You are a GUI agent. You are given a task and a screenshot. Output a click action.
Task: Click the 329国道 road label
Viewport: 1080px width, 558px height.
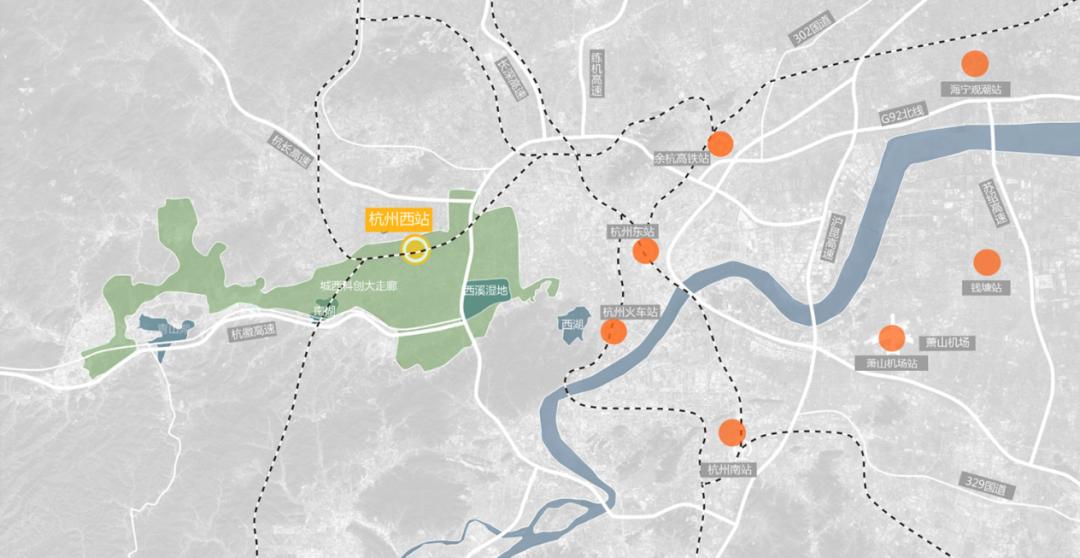coord(986,487)
